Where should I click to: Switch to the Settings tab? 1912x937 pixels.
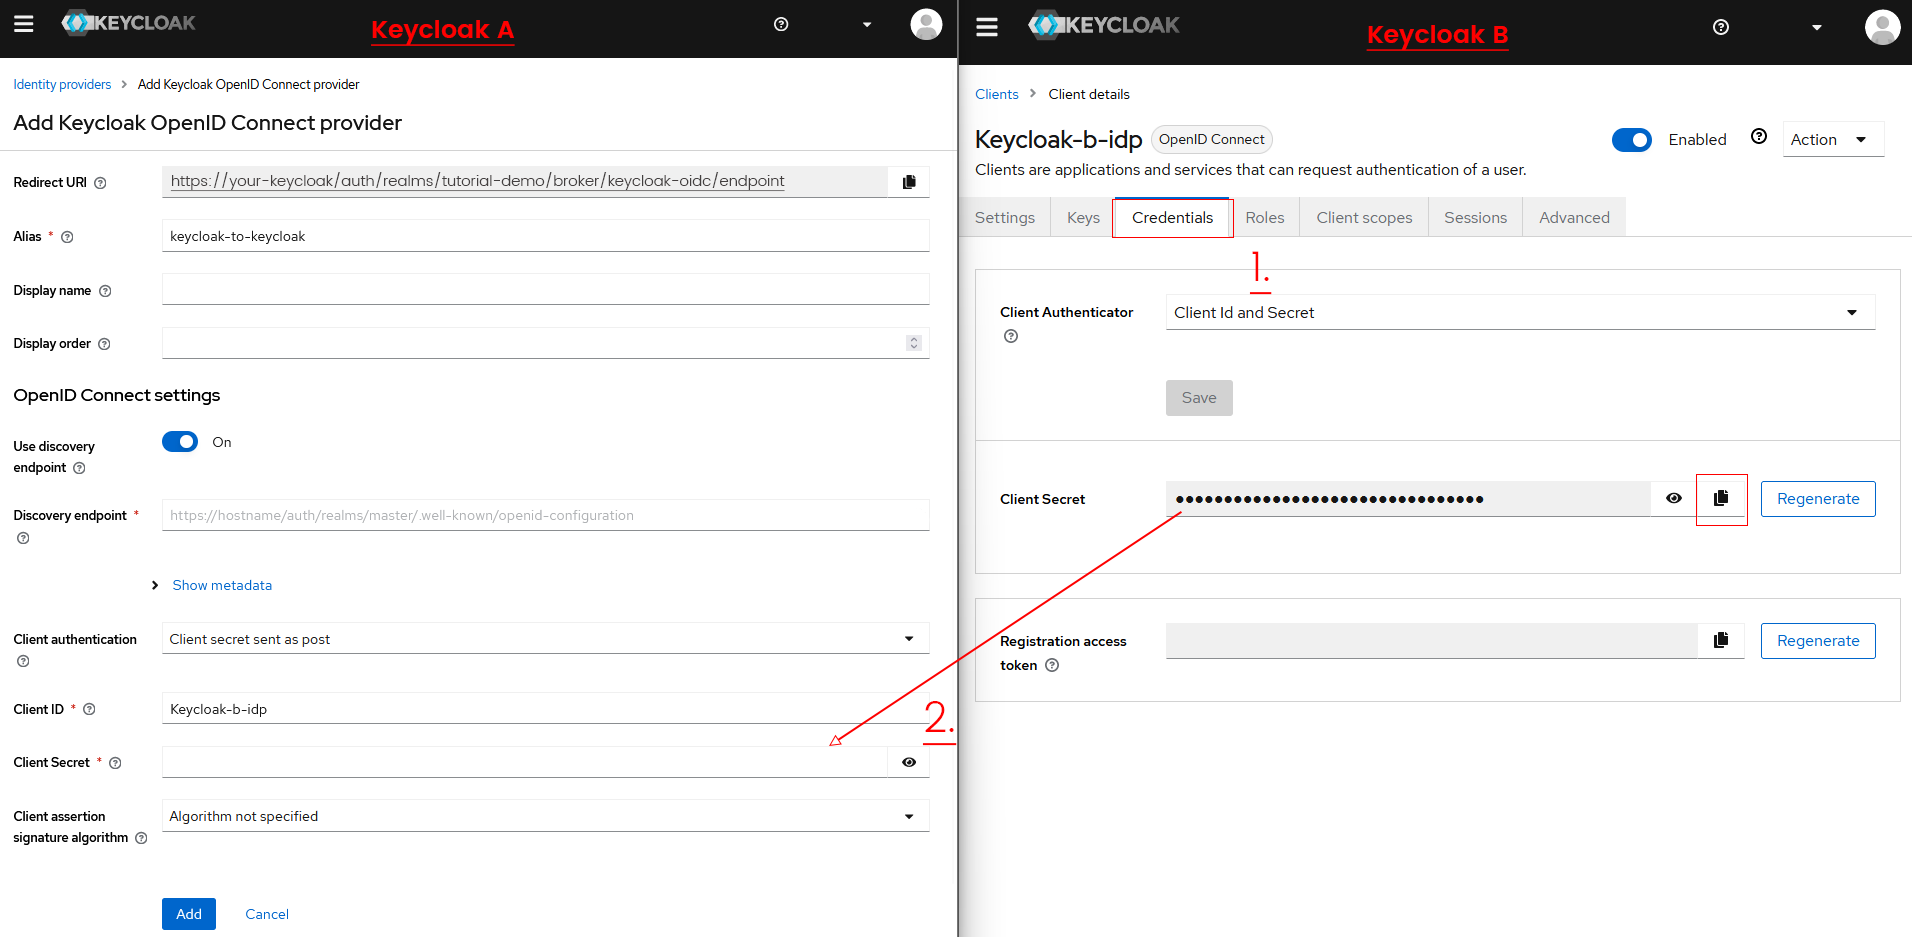[1005, 217]
